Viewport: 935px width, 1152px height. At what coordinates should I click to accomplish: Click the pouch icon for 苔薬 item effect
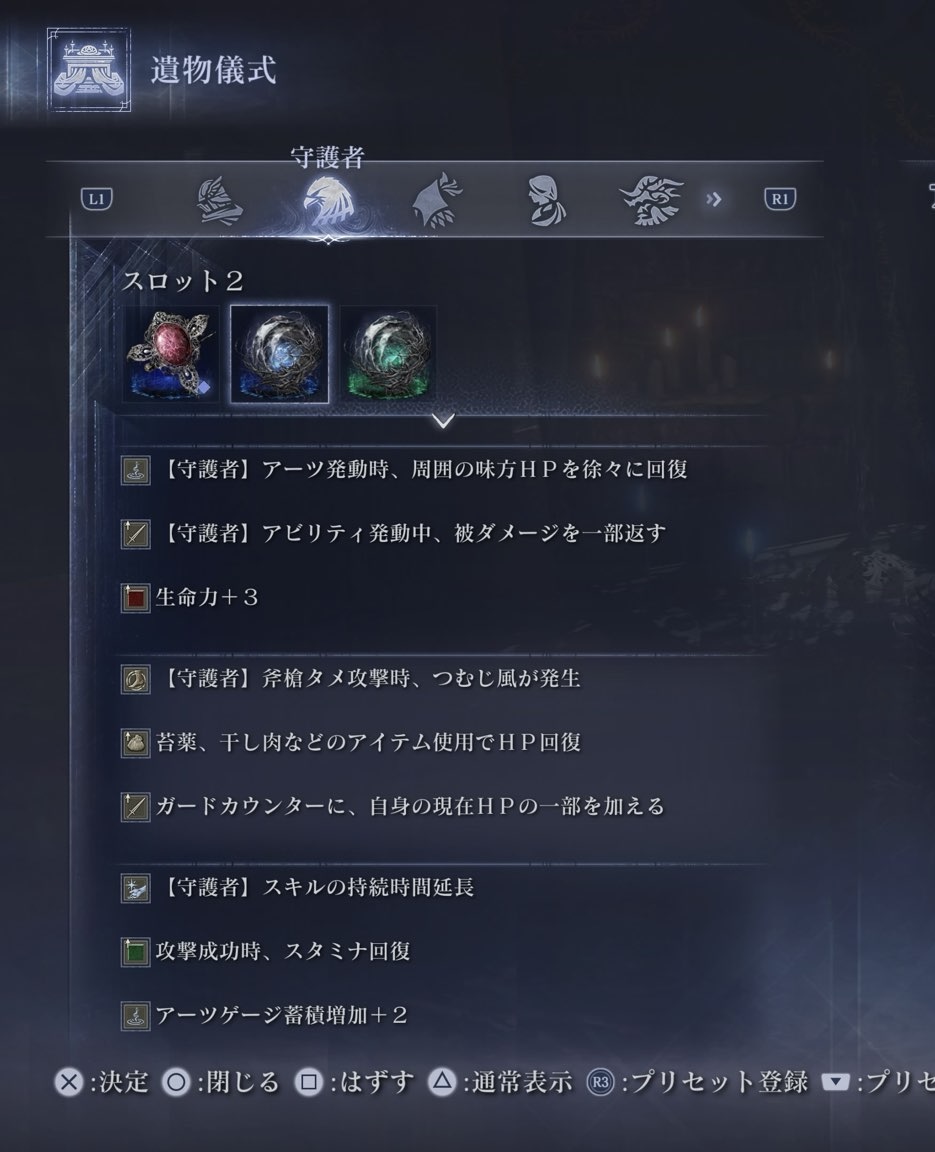coord(135,742)
